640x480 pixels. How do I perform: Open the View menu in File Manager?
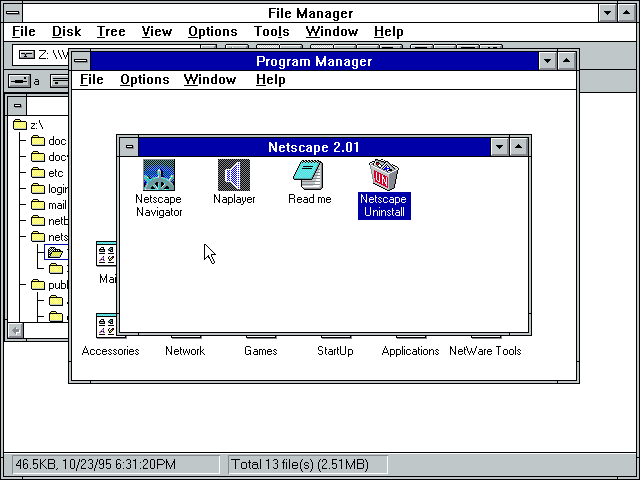156,31
